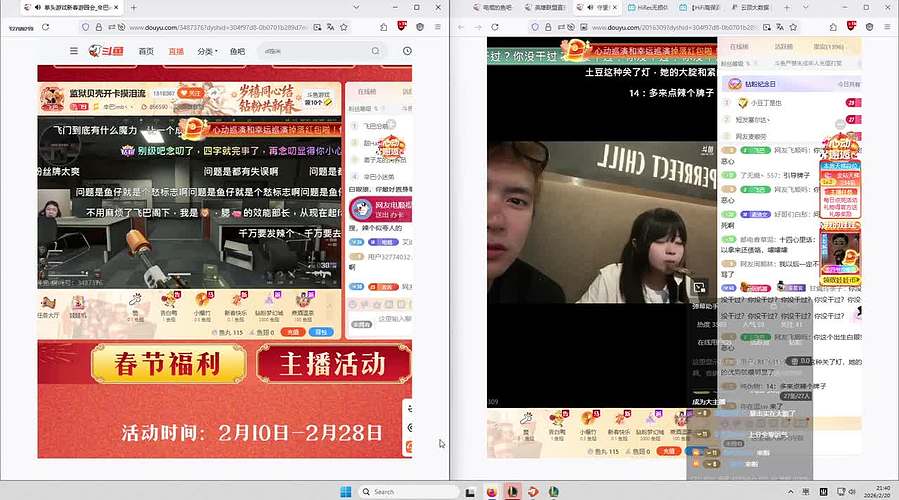Open 钻粉纪念日 banner in right chat panel

pos(791,84)
